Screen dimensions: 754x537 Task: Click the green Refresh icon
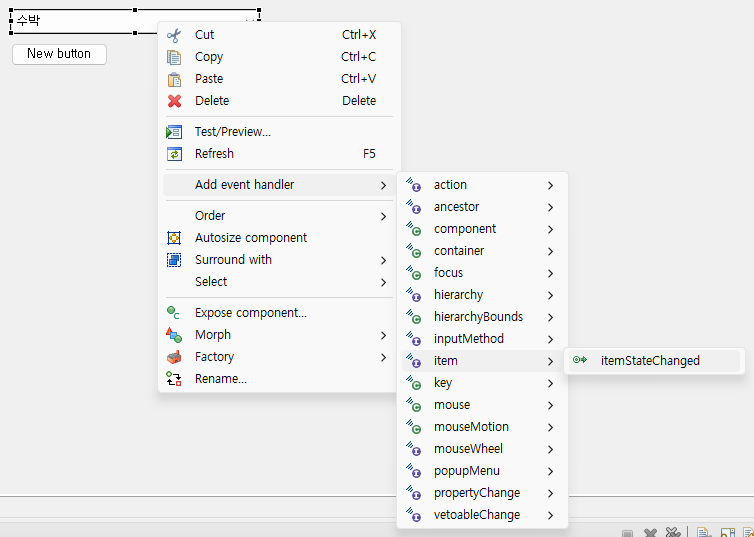(174, 154)
